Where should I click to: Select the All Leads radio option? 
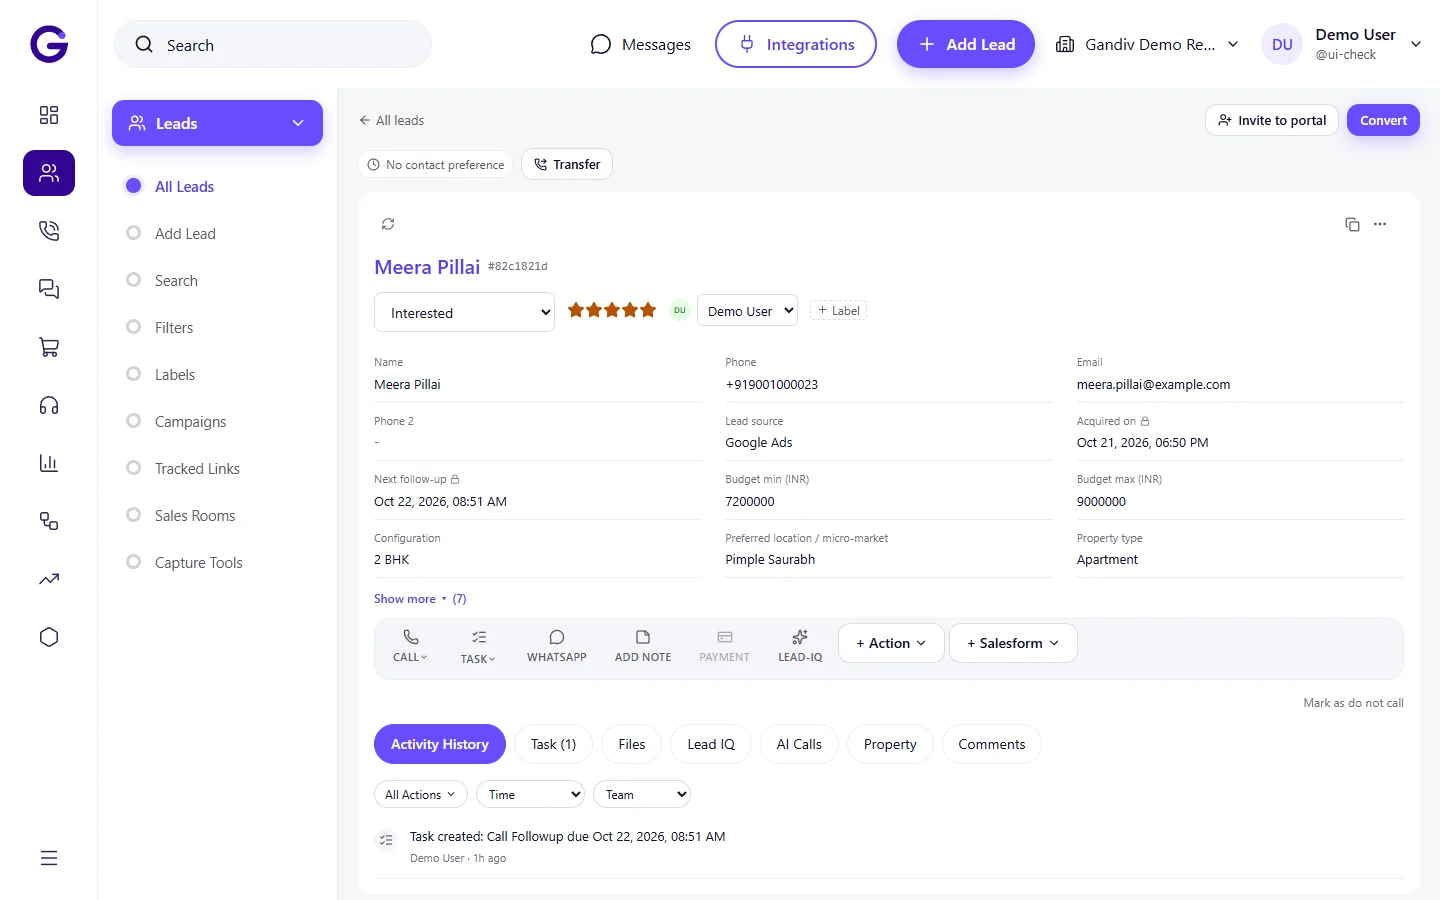tap(133, 186)
